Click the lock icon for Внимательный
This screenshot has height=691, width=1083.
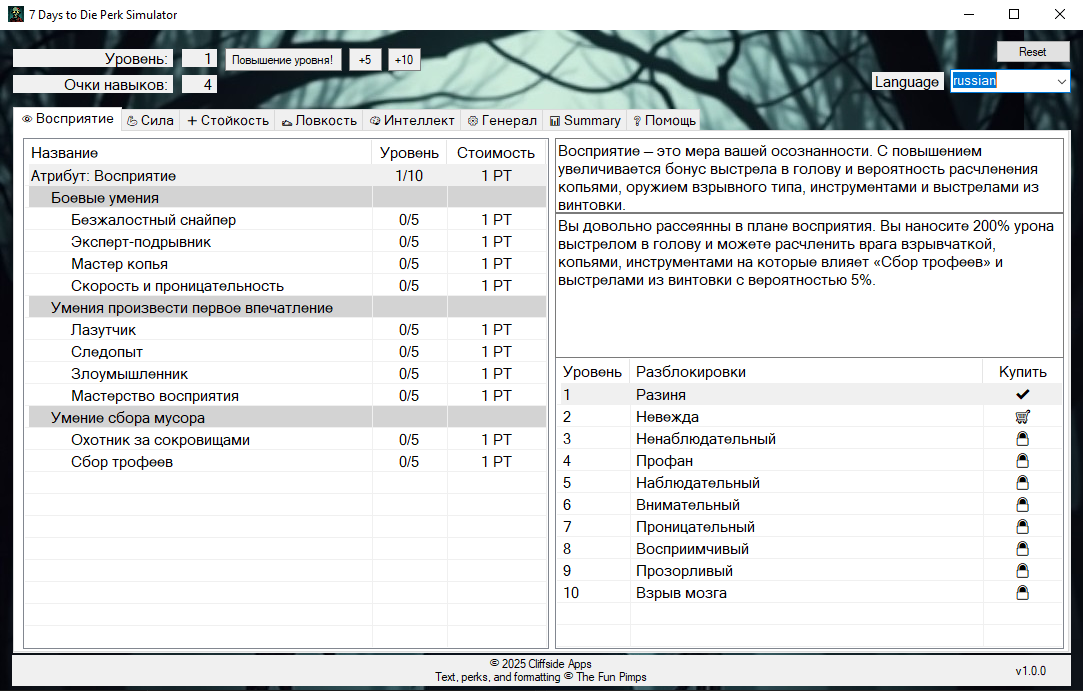1022,505
